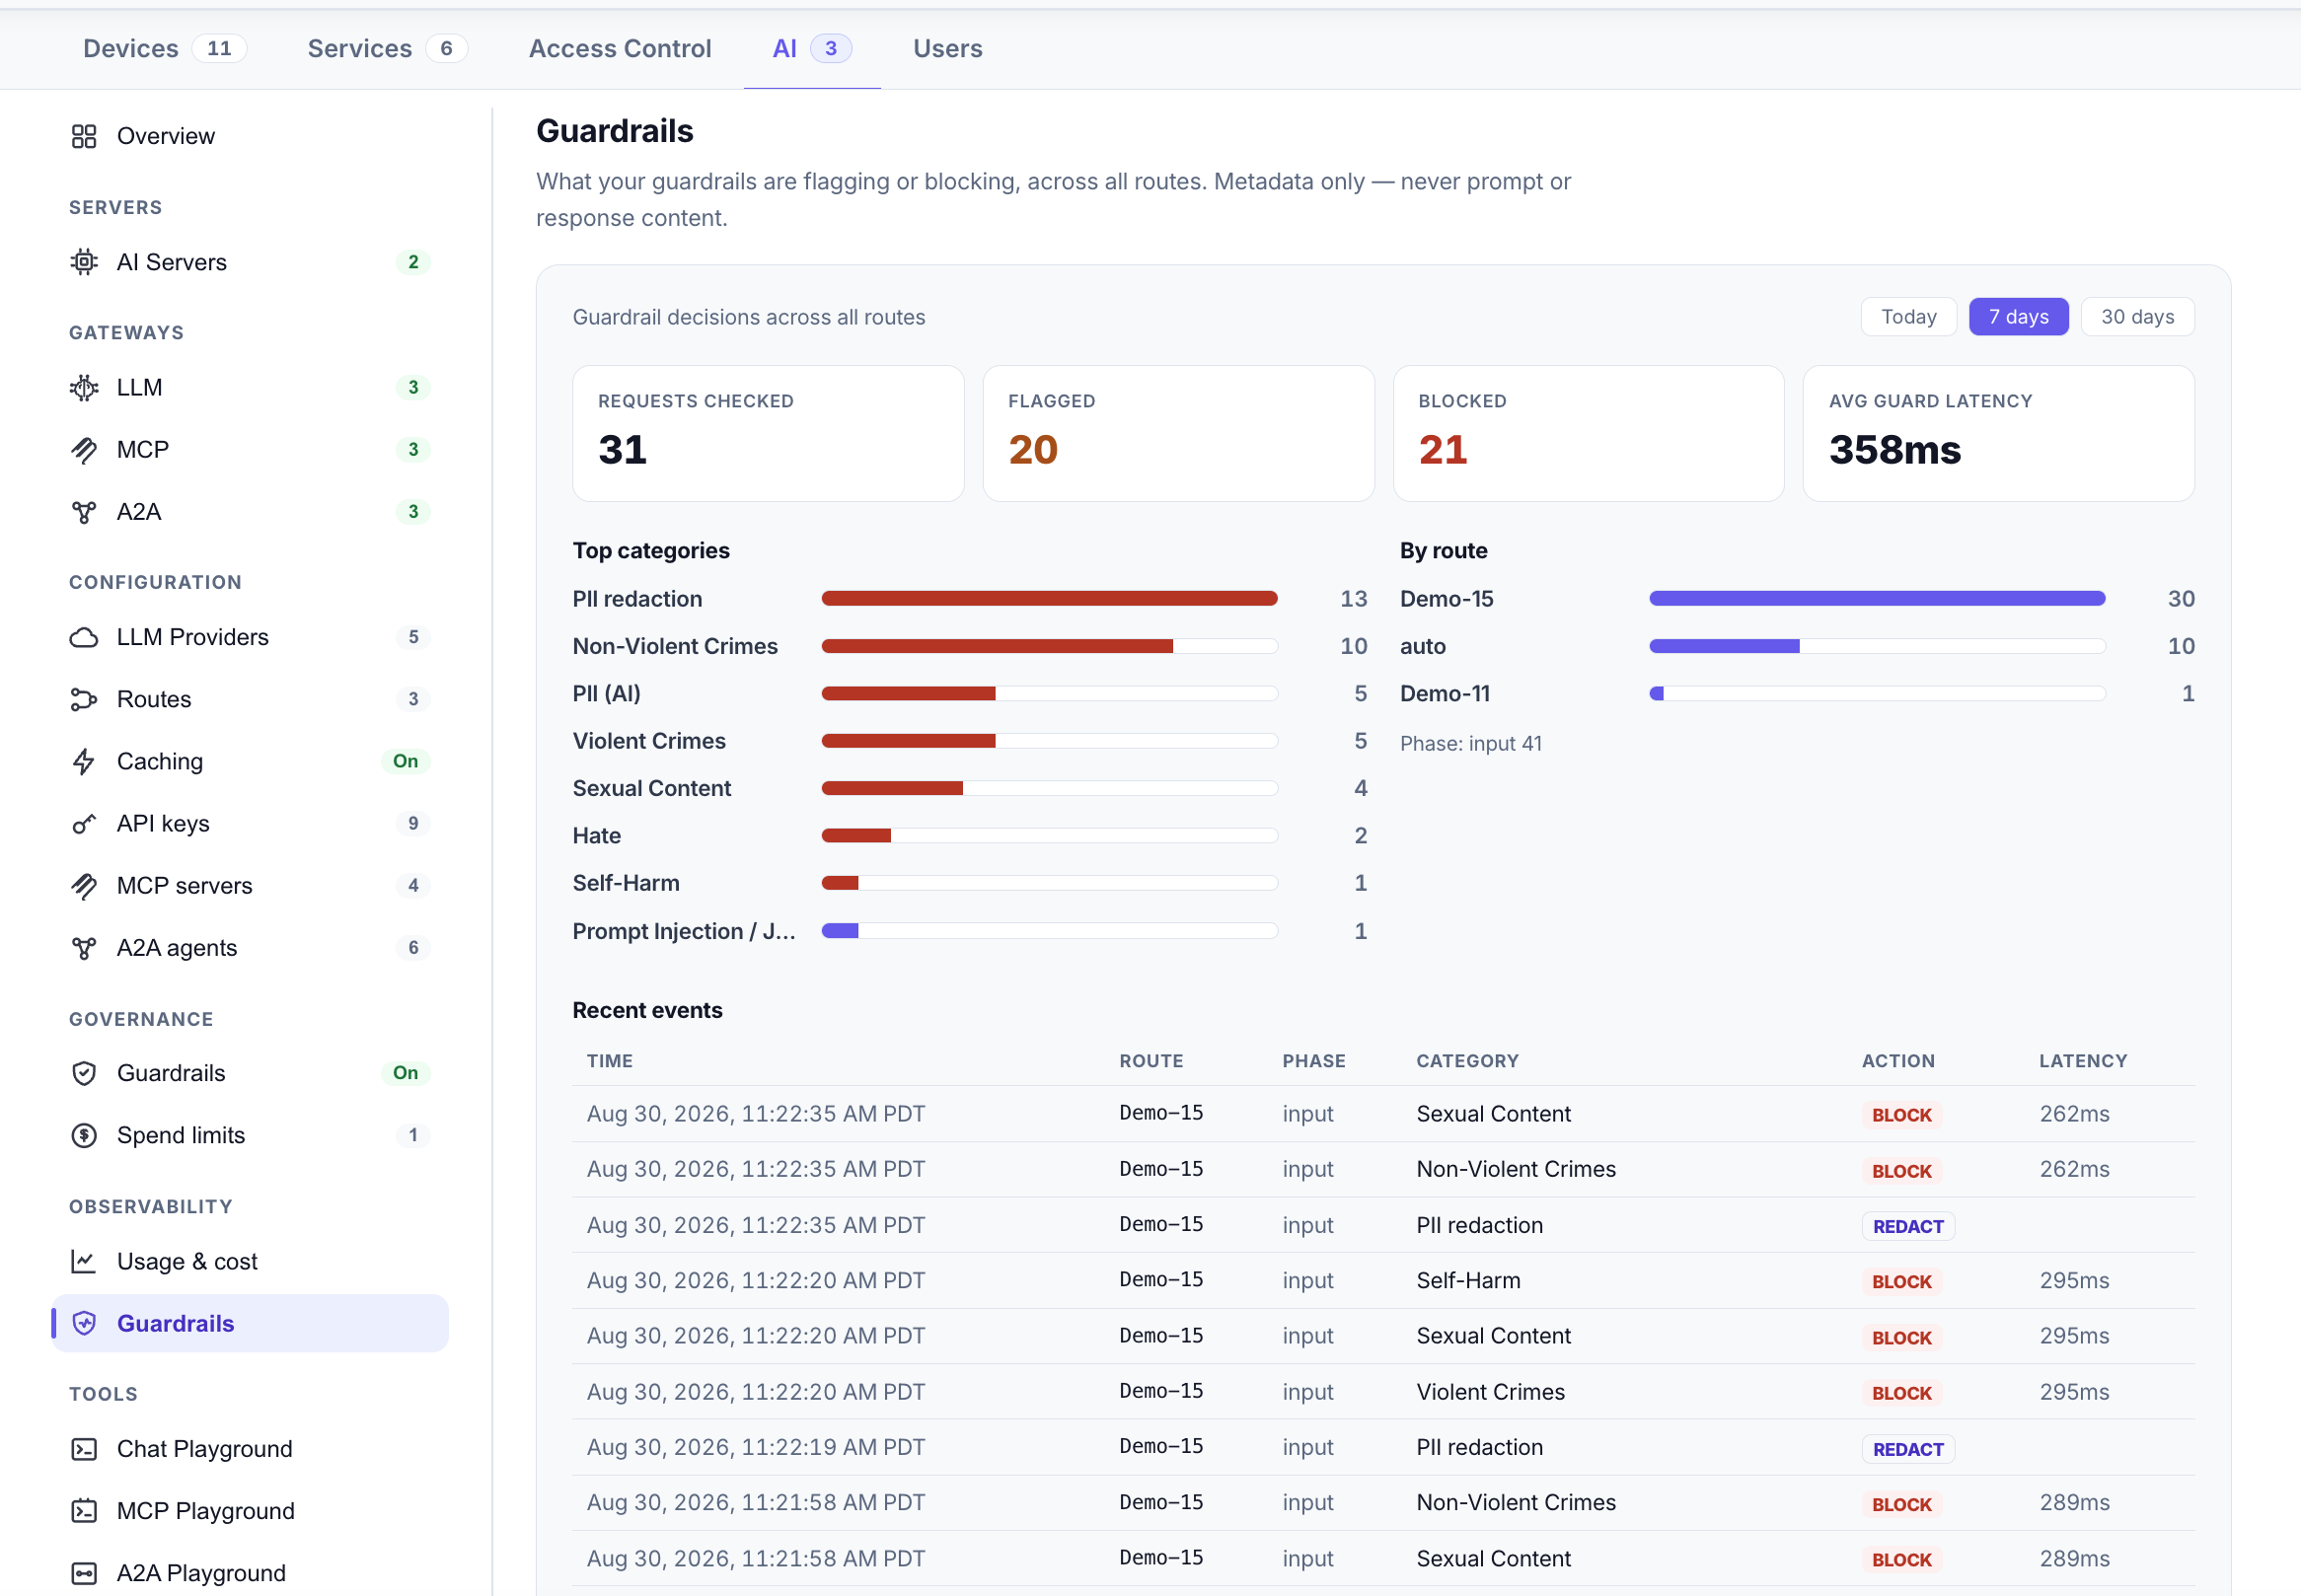
Task: Click the MCP Playground icon
Action: [84, 1511]
